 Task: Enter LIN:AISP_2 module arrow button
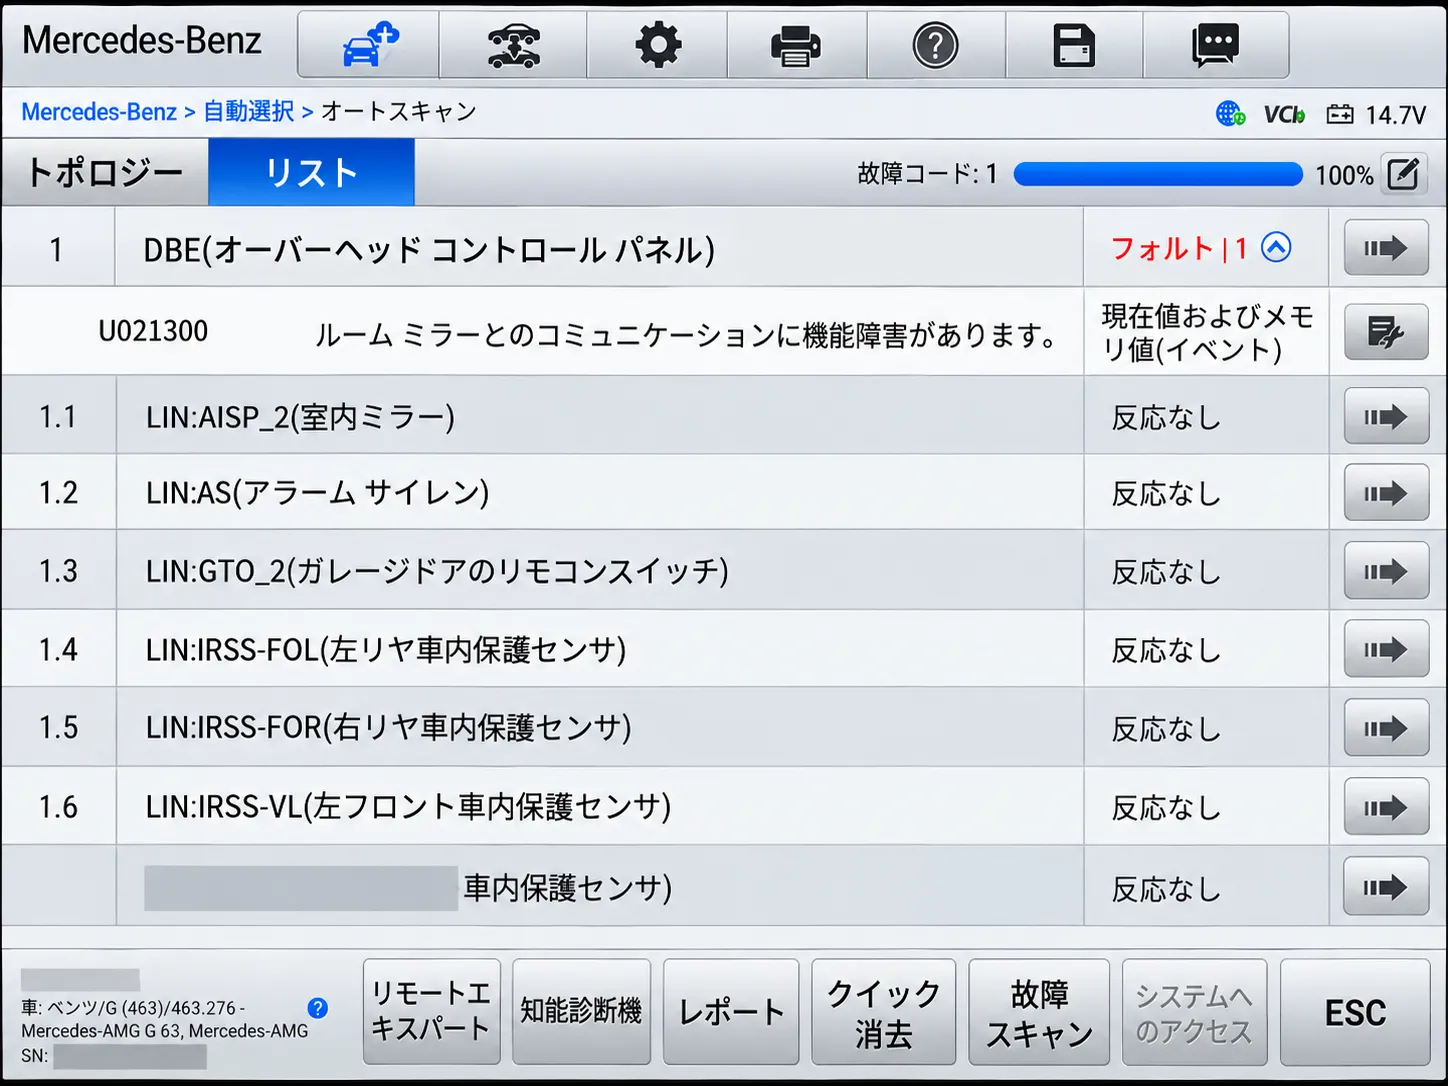[1386, 416]
